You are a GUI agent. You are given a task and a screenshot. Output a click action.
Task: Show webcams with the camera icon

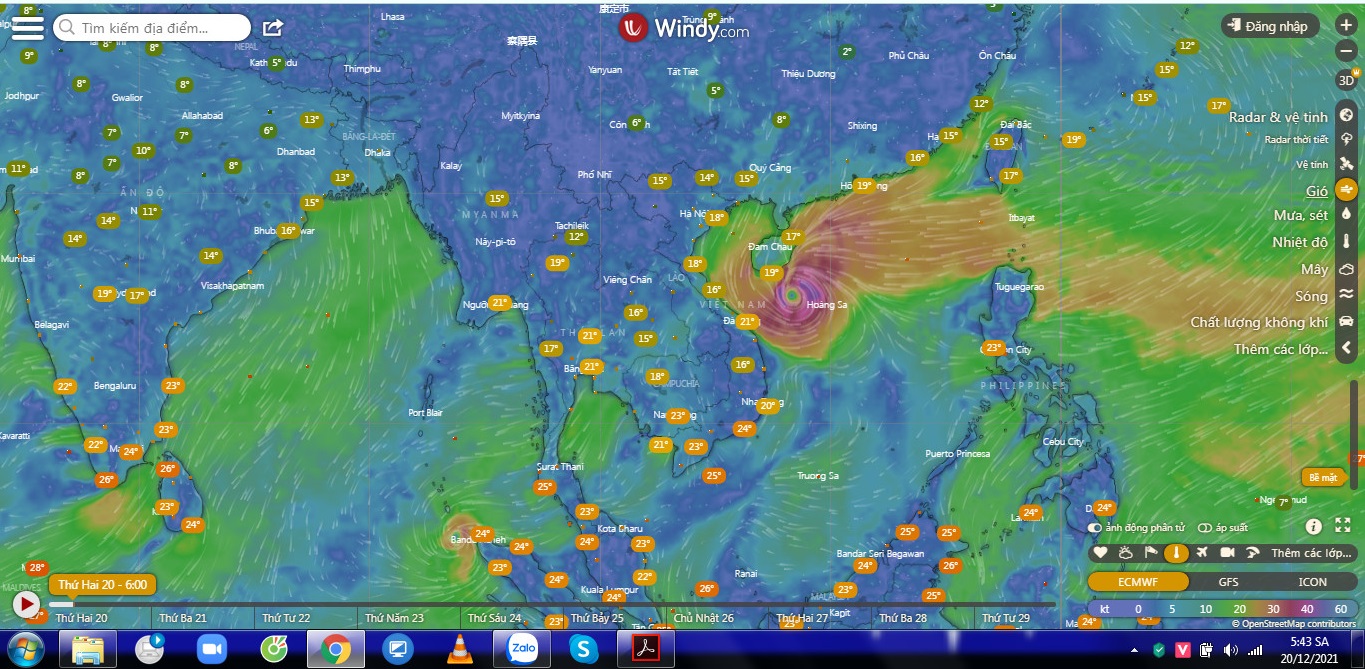pyautogui.click(x=1227, y=553)
